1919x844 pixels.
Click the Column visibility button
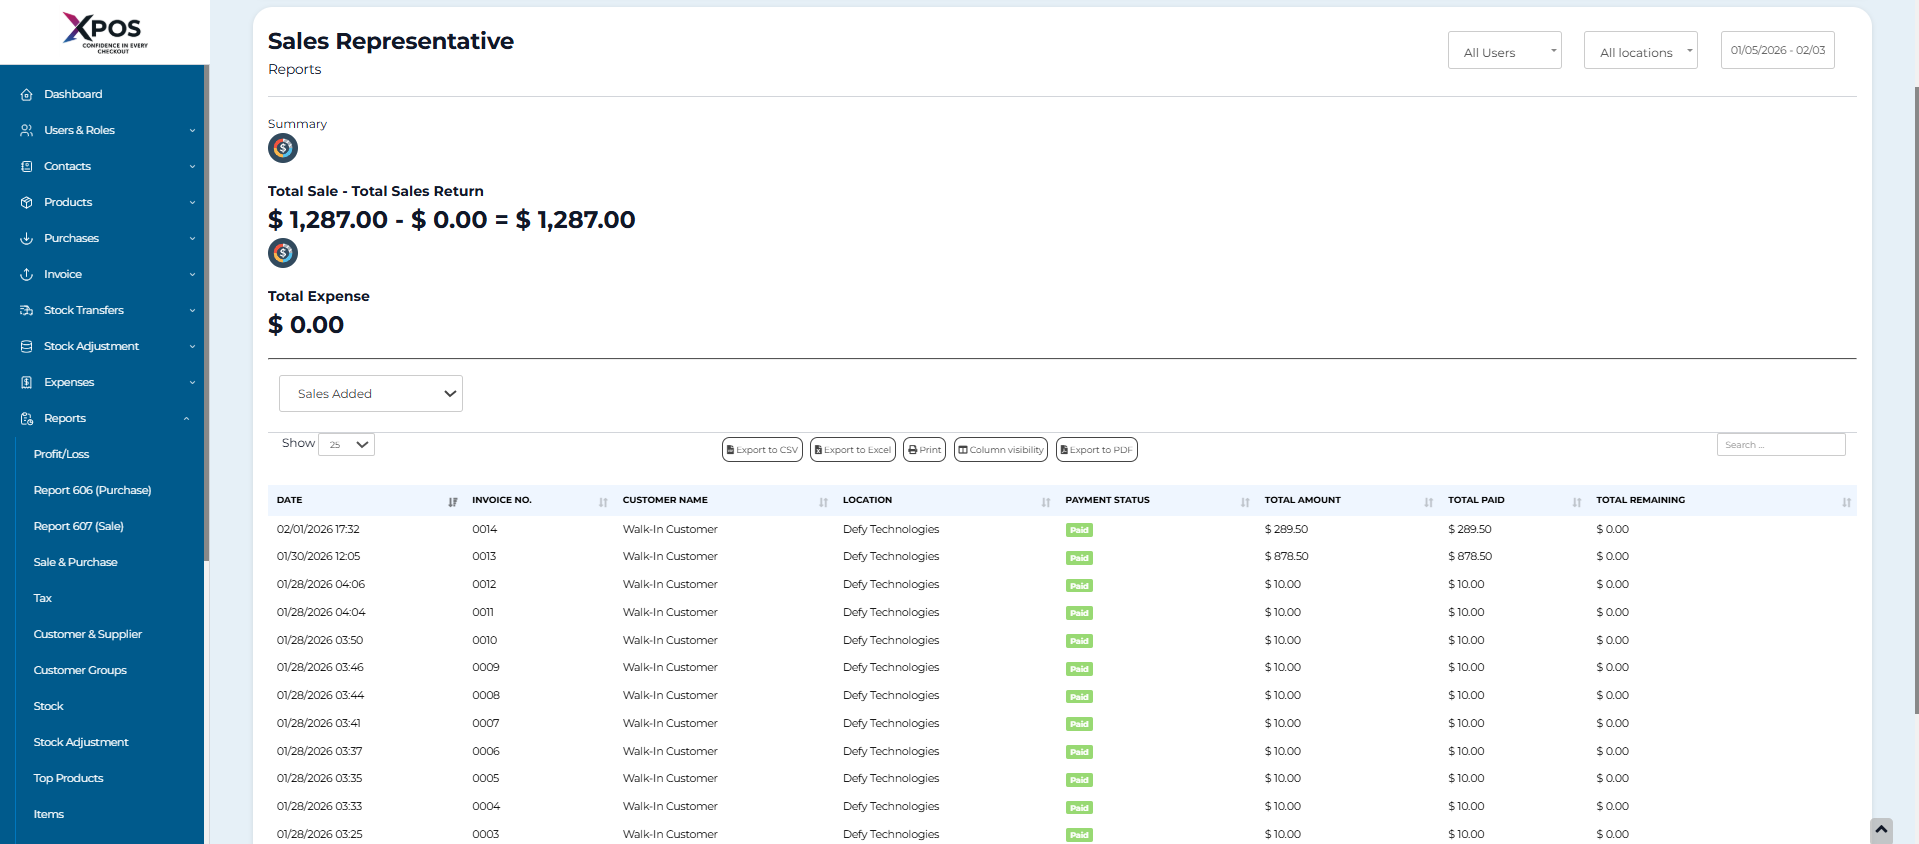pyautogui.click(x=1000, y=450)
